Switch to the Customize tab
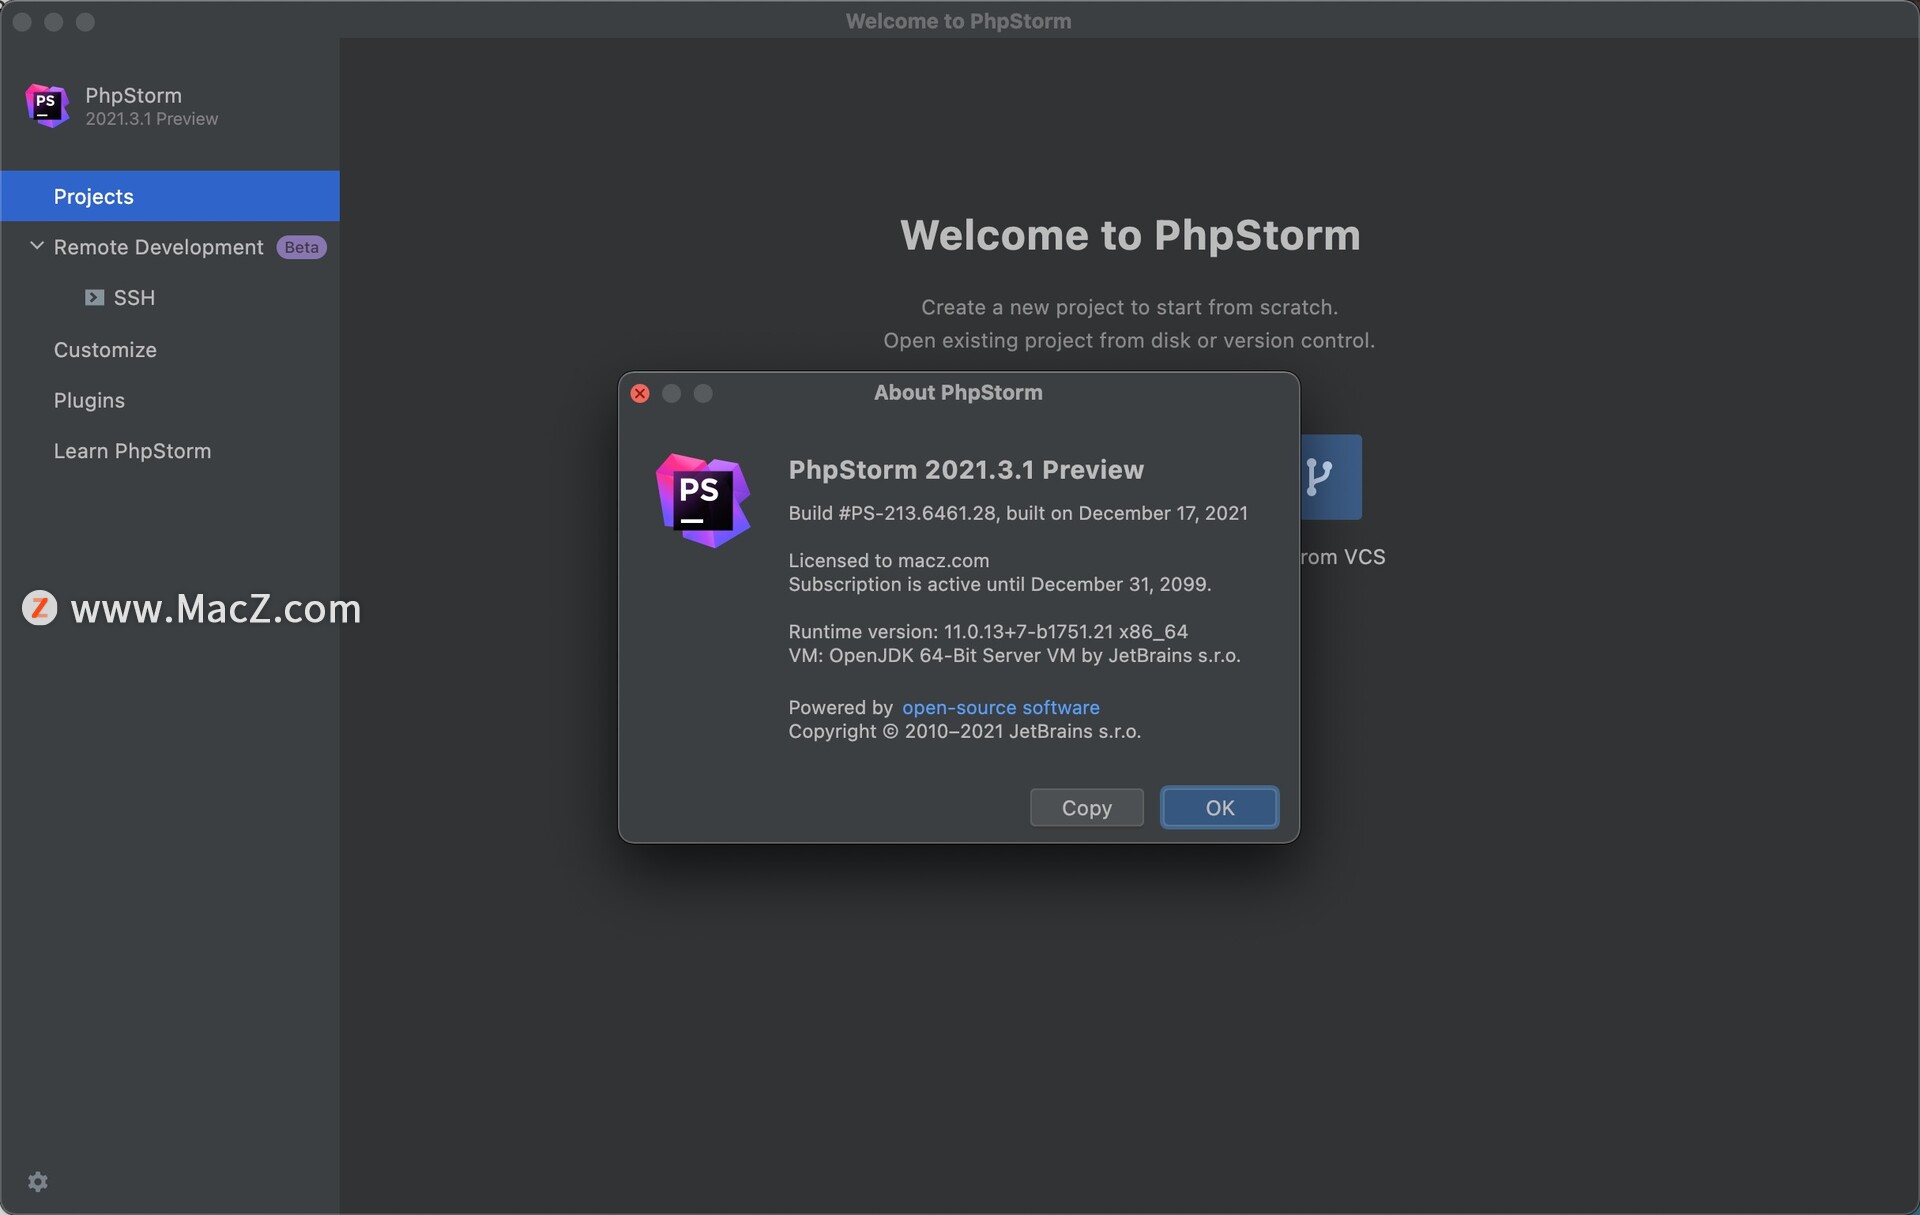Screen dimensions: 1920x1215 [x=105, y=350]
